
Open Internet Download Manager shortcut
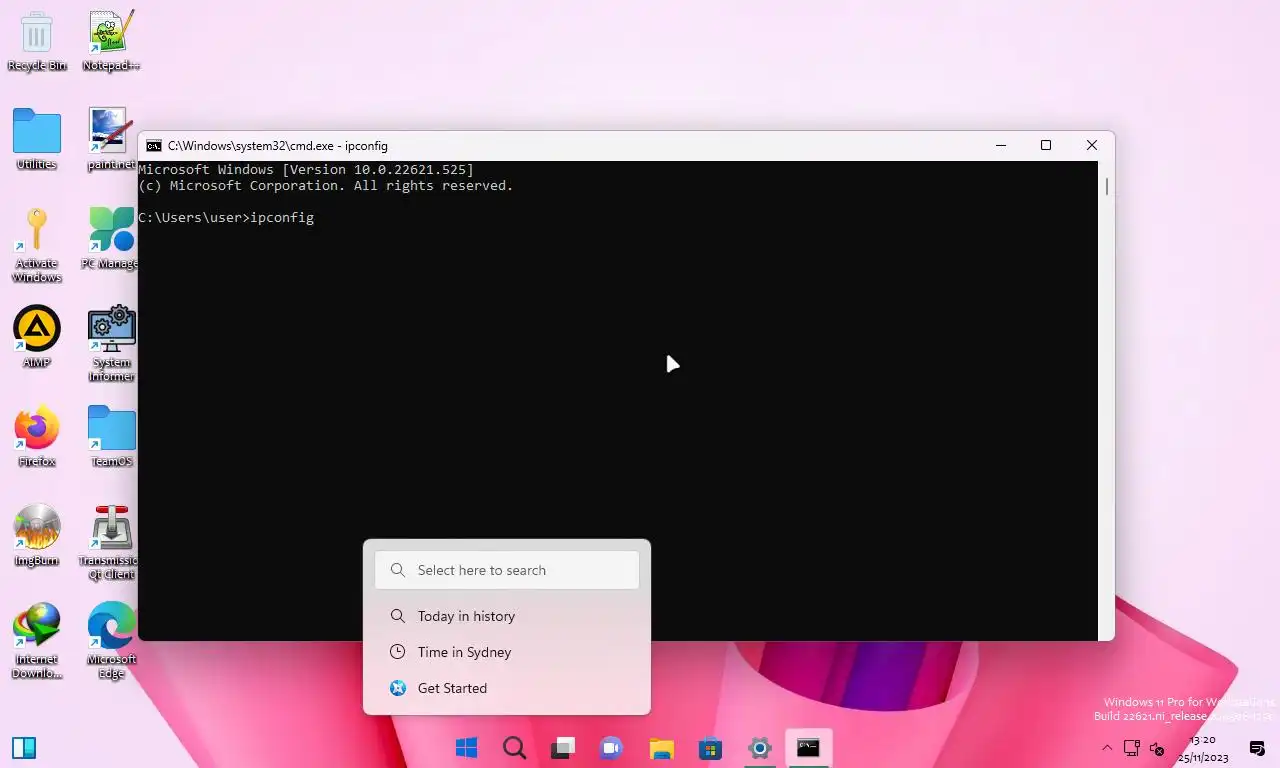36,642
